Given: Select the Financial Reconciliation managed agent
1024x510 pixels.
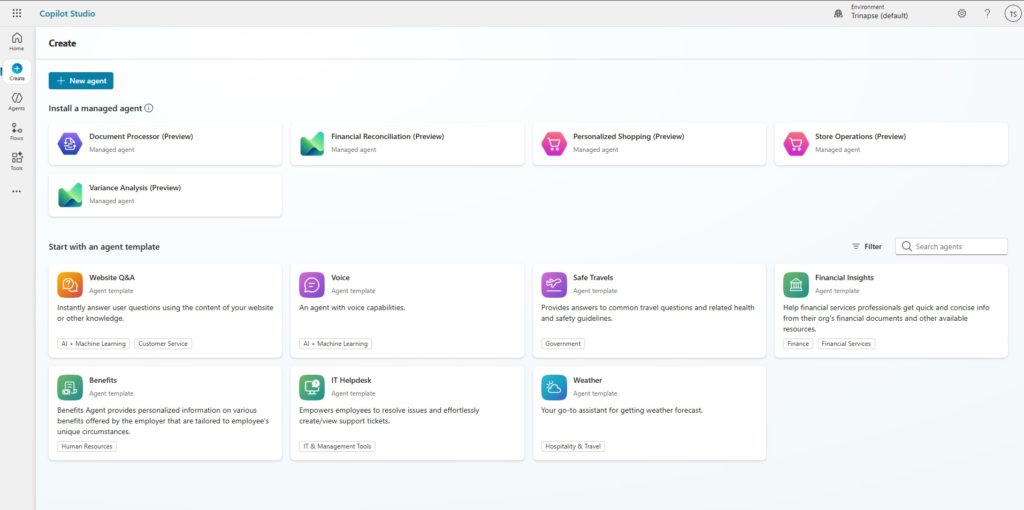Looking at the screenshot, I should pyautogui.click(x=407, y=143).
